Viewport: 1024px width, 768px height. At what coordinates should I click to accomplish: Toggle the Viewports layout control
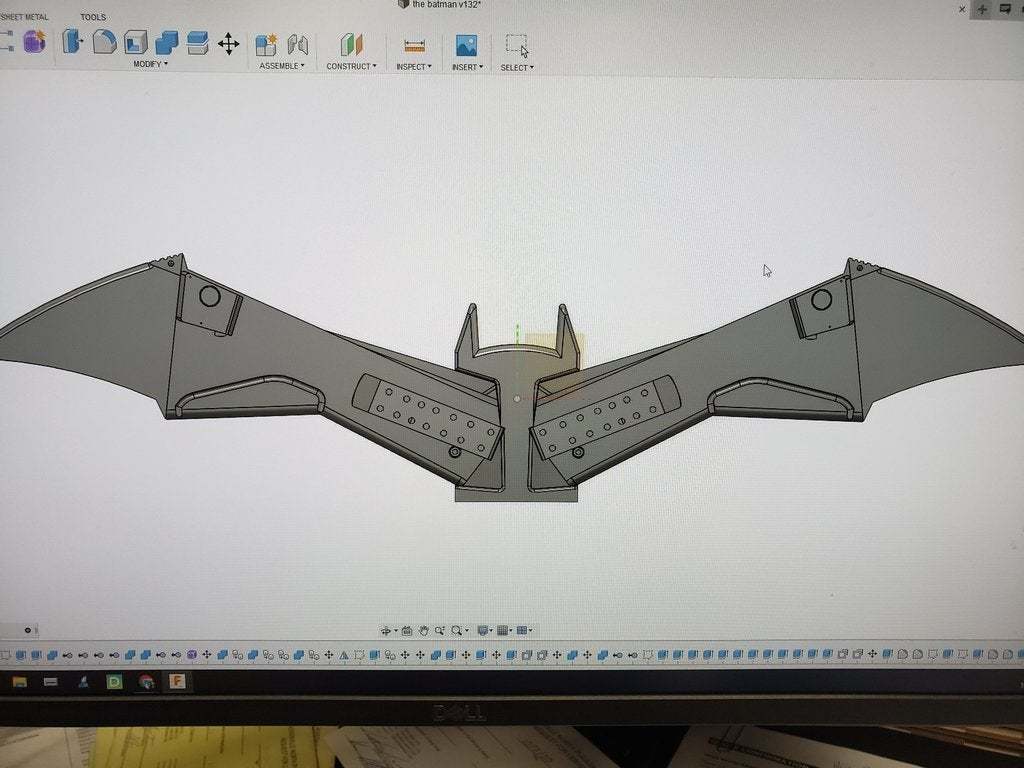tap(521, 630)
